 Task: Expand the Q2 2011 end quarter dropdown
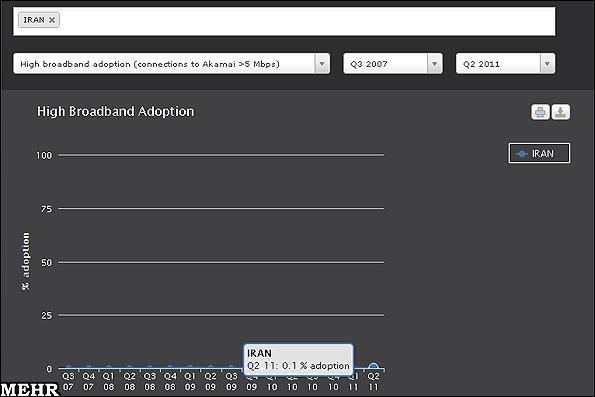(505, 64)
